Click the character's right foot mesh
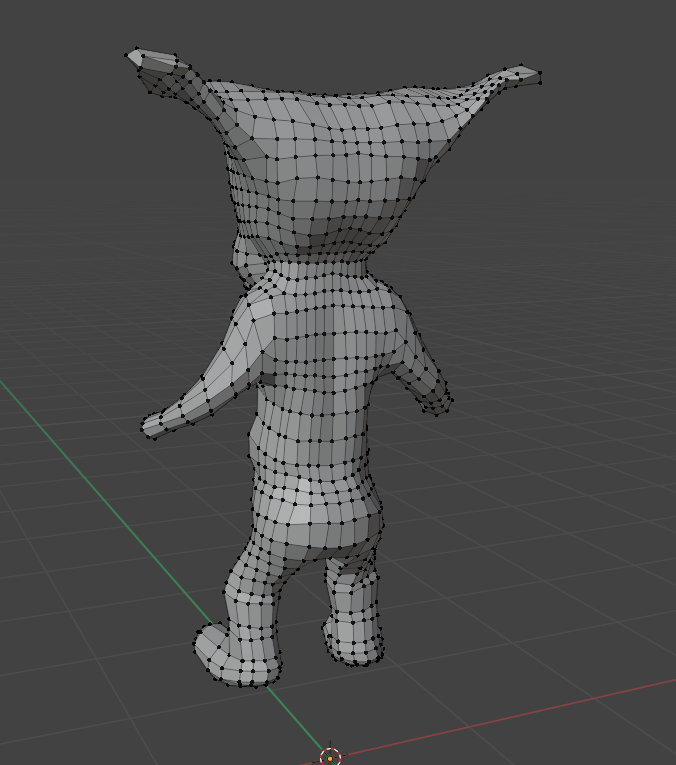 click(354, 642)
